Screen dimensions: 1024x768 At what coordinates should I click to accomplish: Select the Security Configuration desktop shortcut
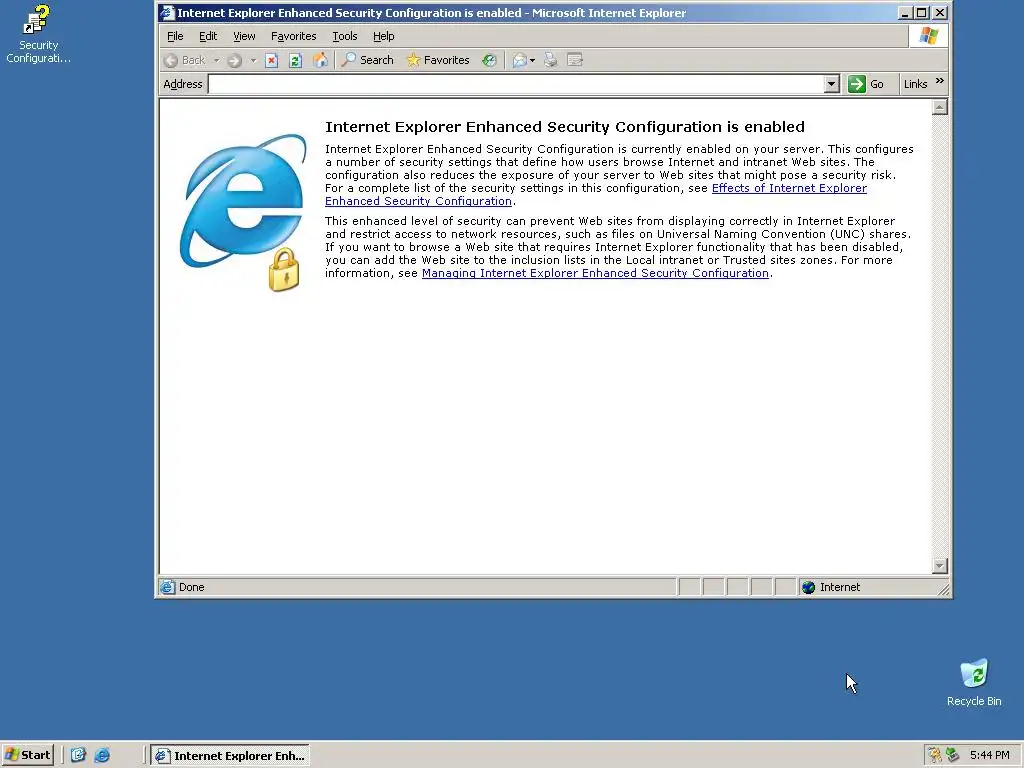click(38, 34)
